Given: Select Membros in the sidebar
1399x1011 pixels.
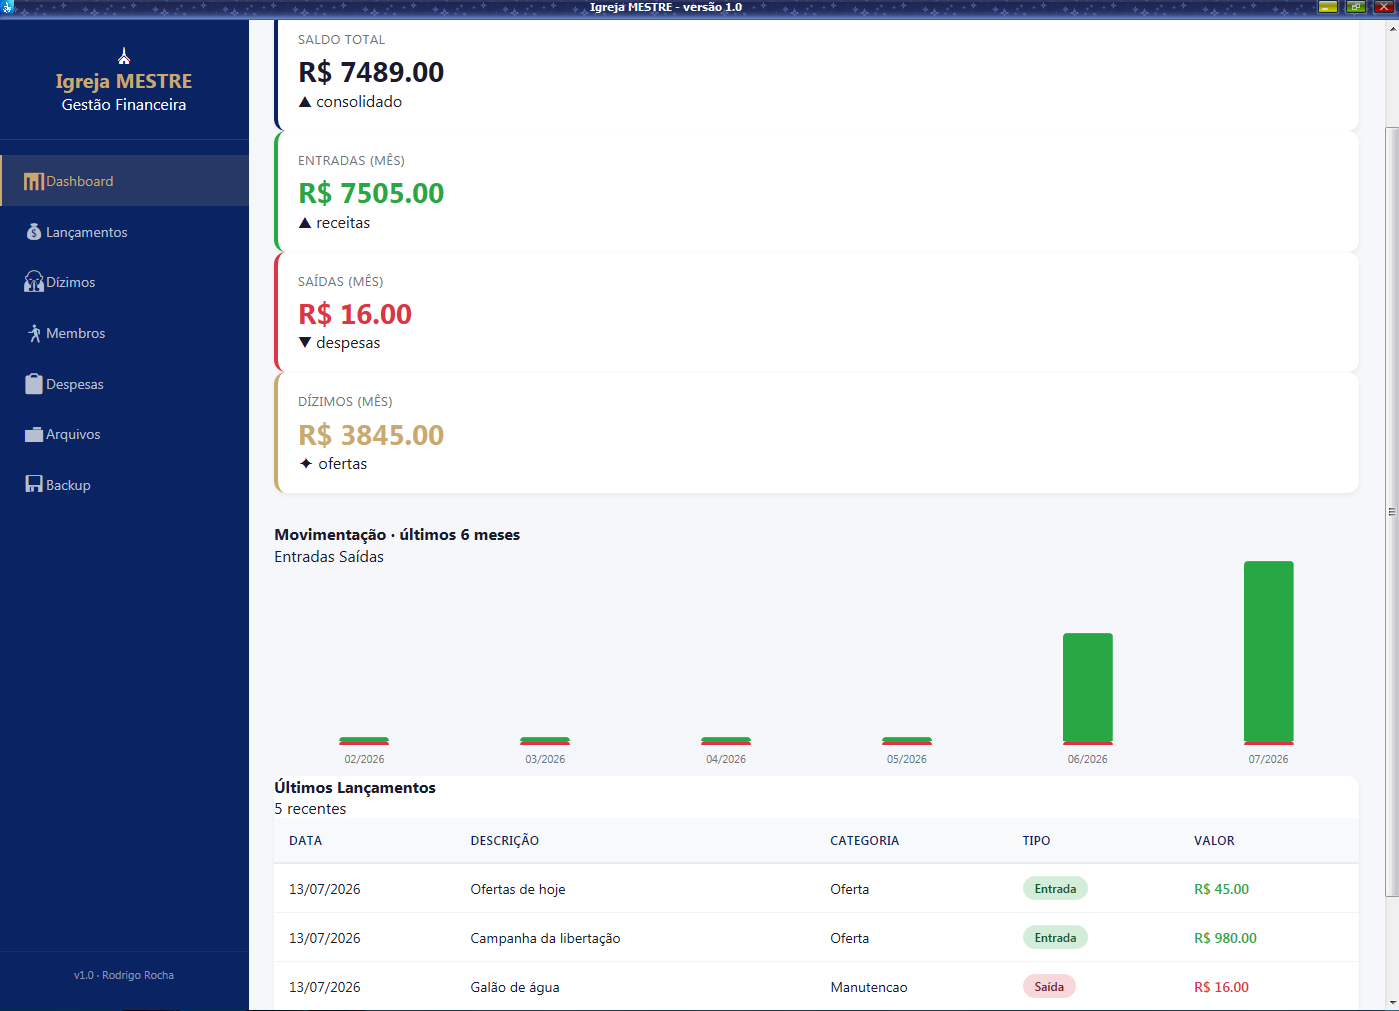Looking at the screenshot, I should coord(124,333).
